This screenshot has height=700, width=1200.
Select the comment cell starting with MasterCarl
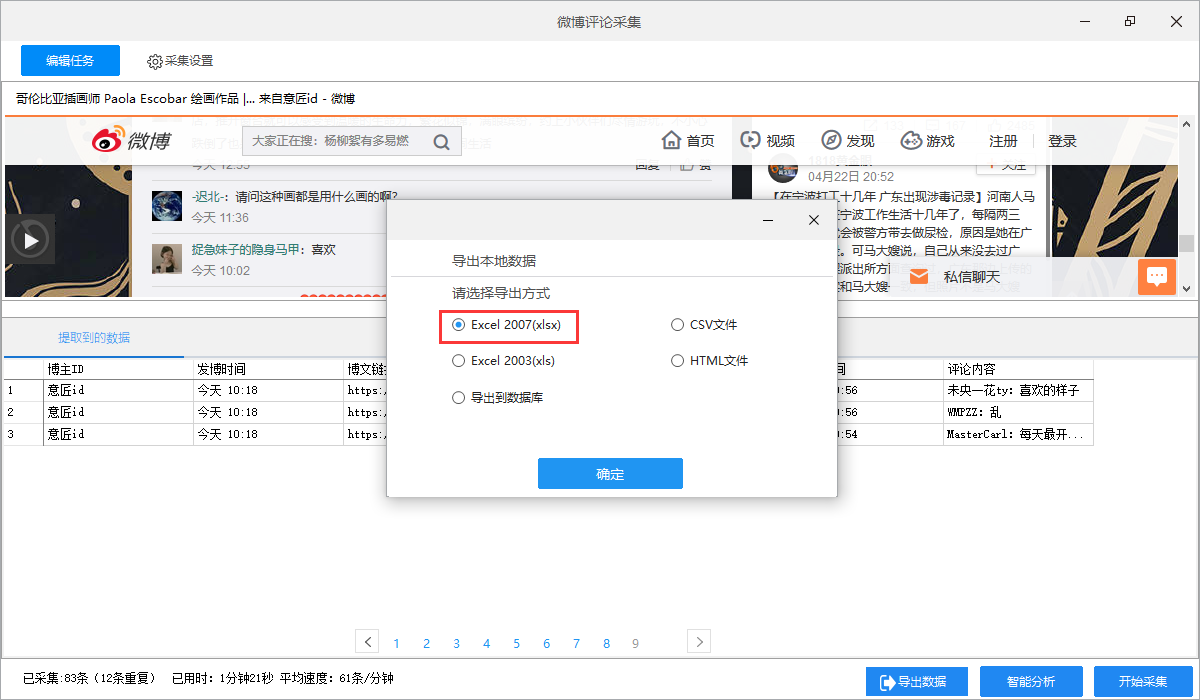[1018, 434]
